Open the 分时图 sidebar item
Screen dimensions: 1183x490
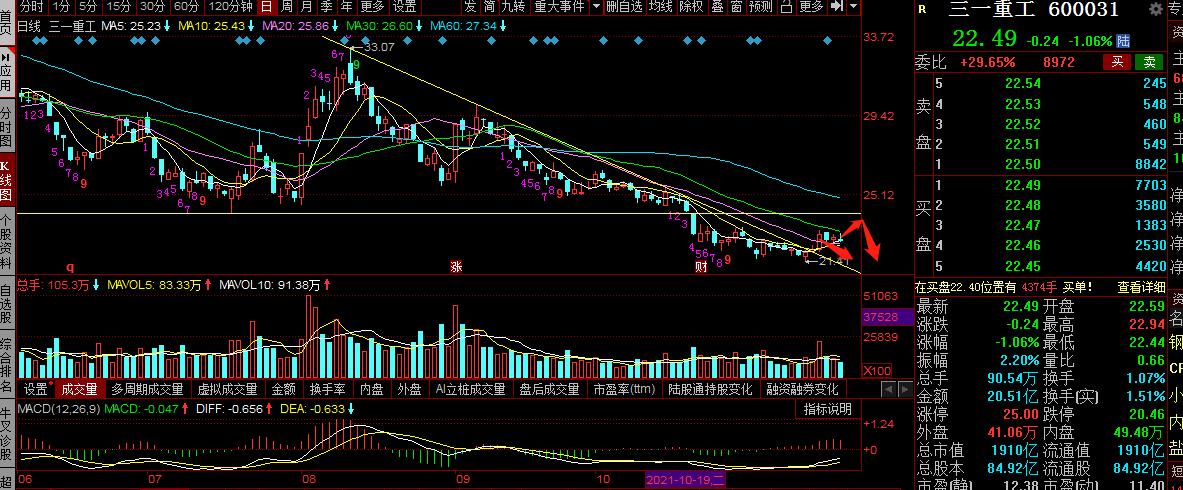pyautogui.click(x=7, y=126)
